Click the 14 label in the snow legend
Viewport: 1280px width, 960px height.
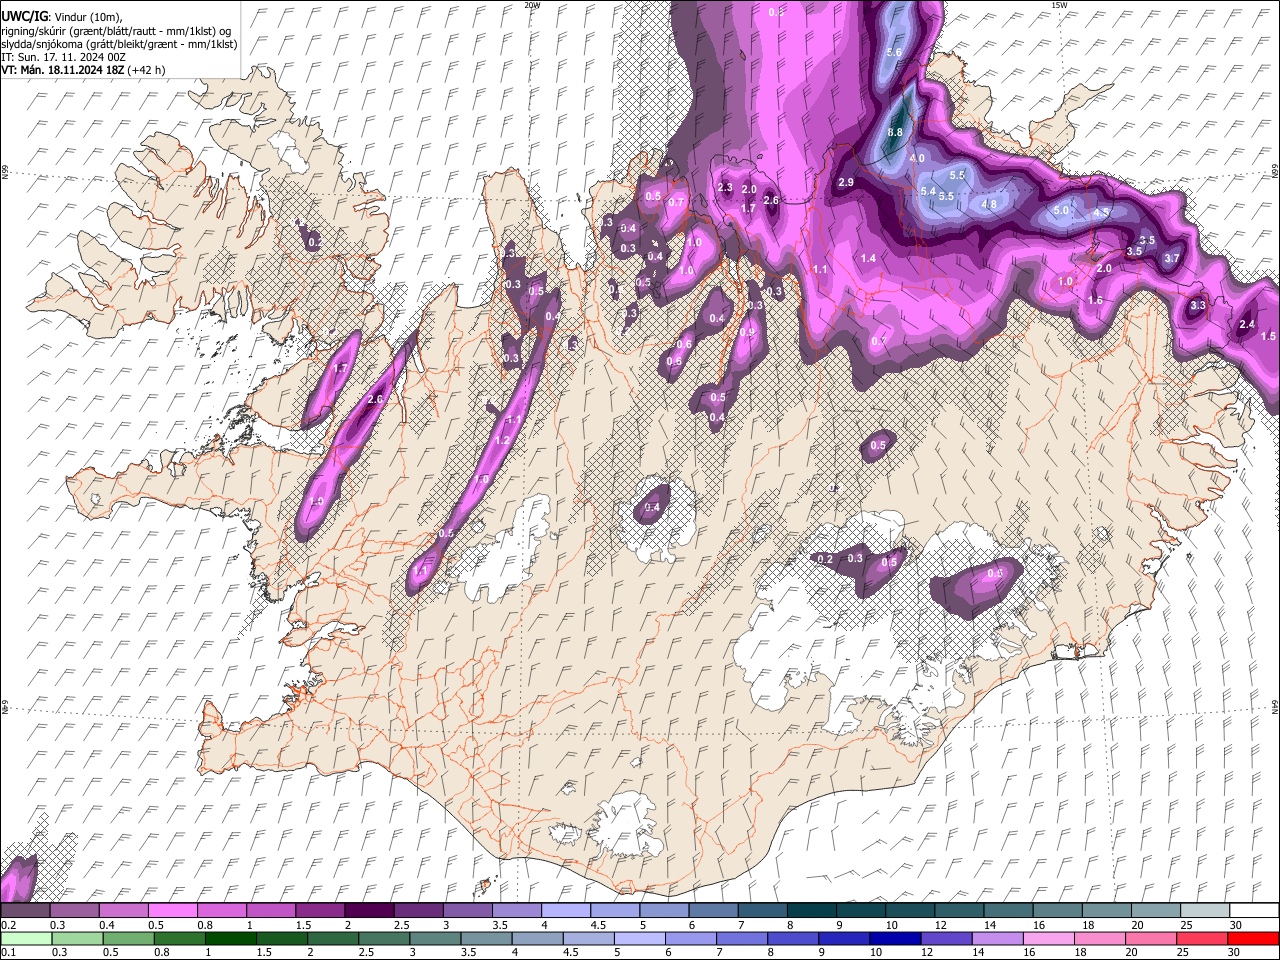coord(989,925)
